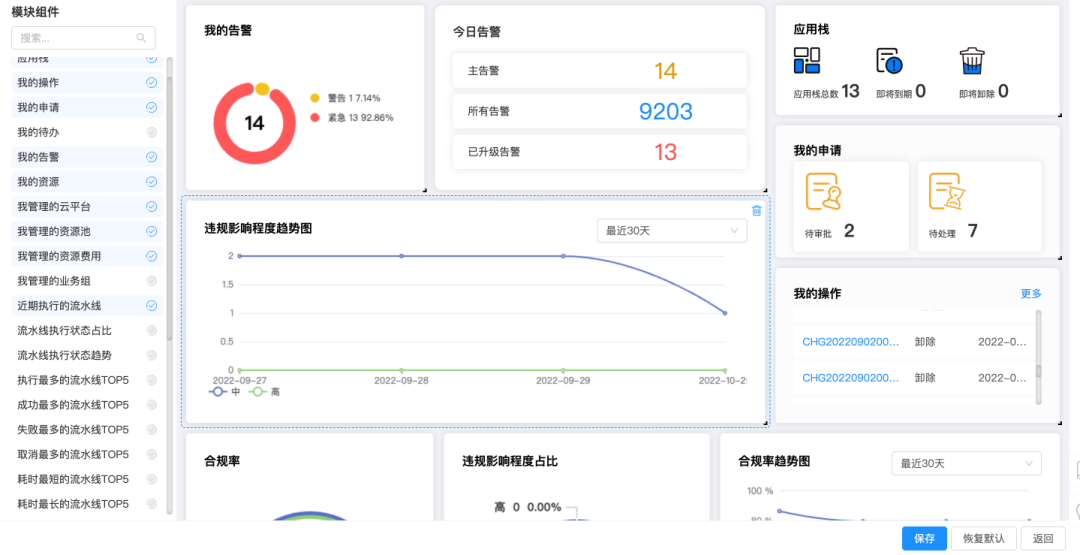Enable the 失败最多的流水线TOP5 module
Image resolution: width=1080 pixels, height=555 pixels.
click(152, 430)
